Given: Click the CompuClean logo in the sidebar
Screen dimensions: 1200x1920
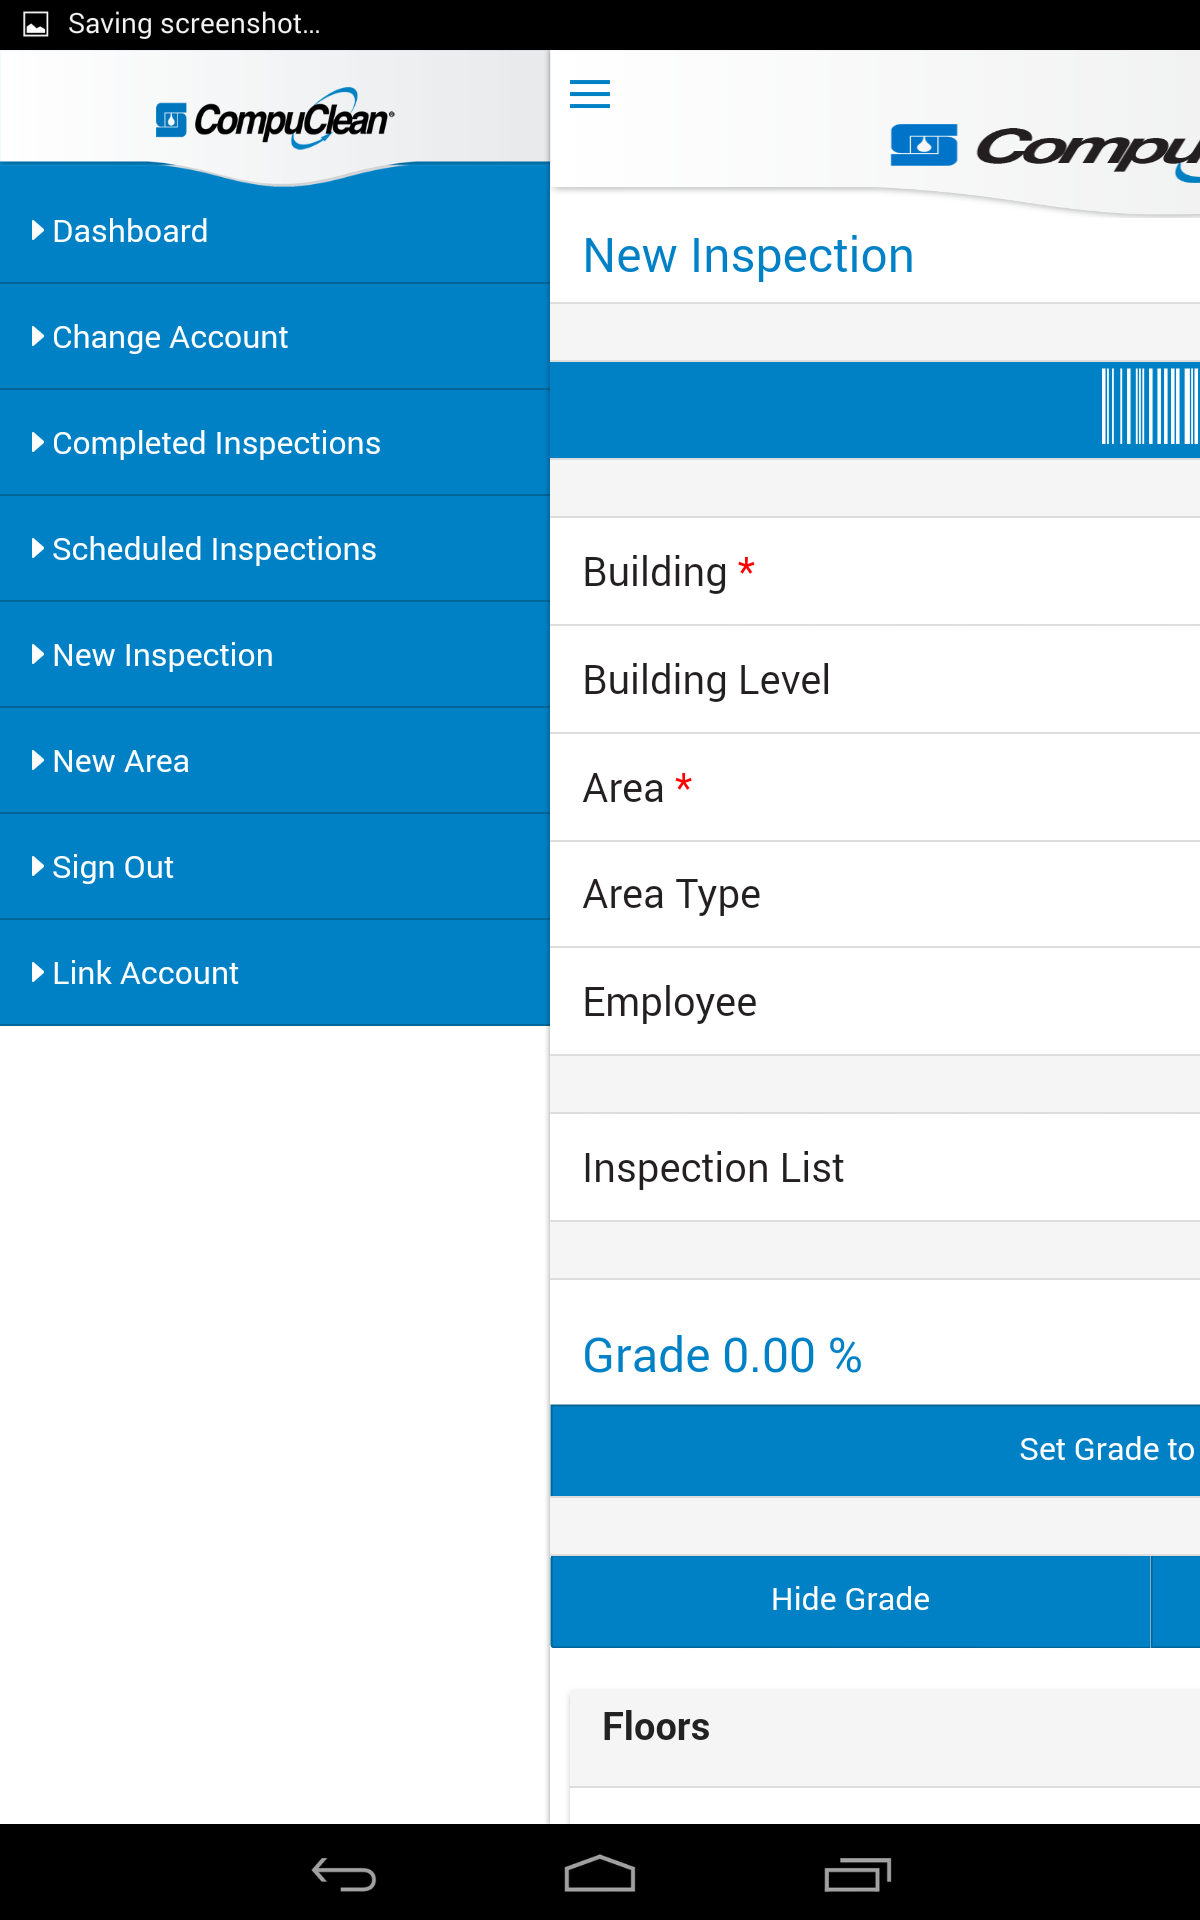Looking at the screenshot, I should click(275, 118).
